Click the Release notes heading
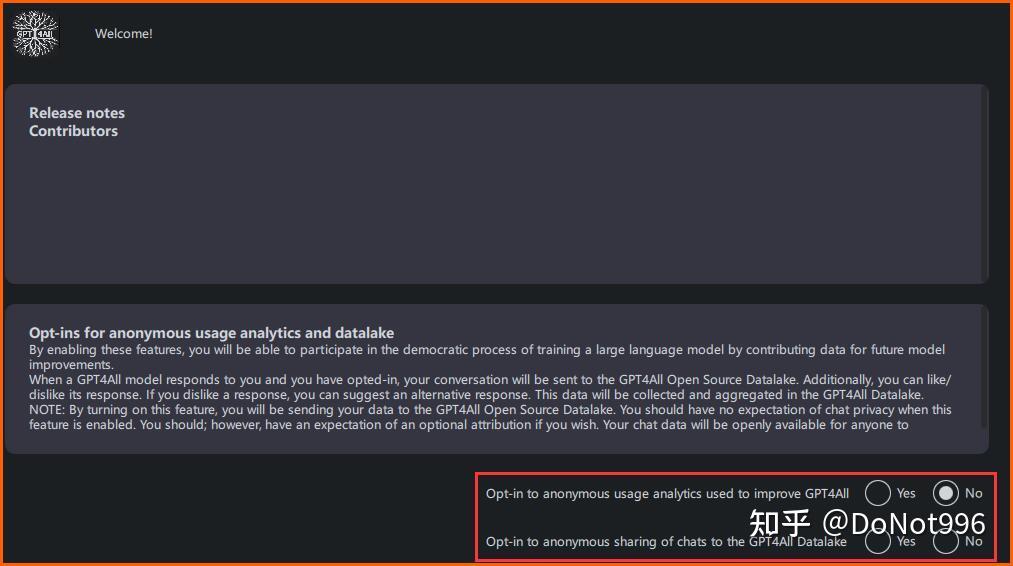 77,112
